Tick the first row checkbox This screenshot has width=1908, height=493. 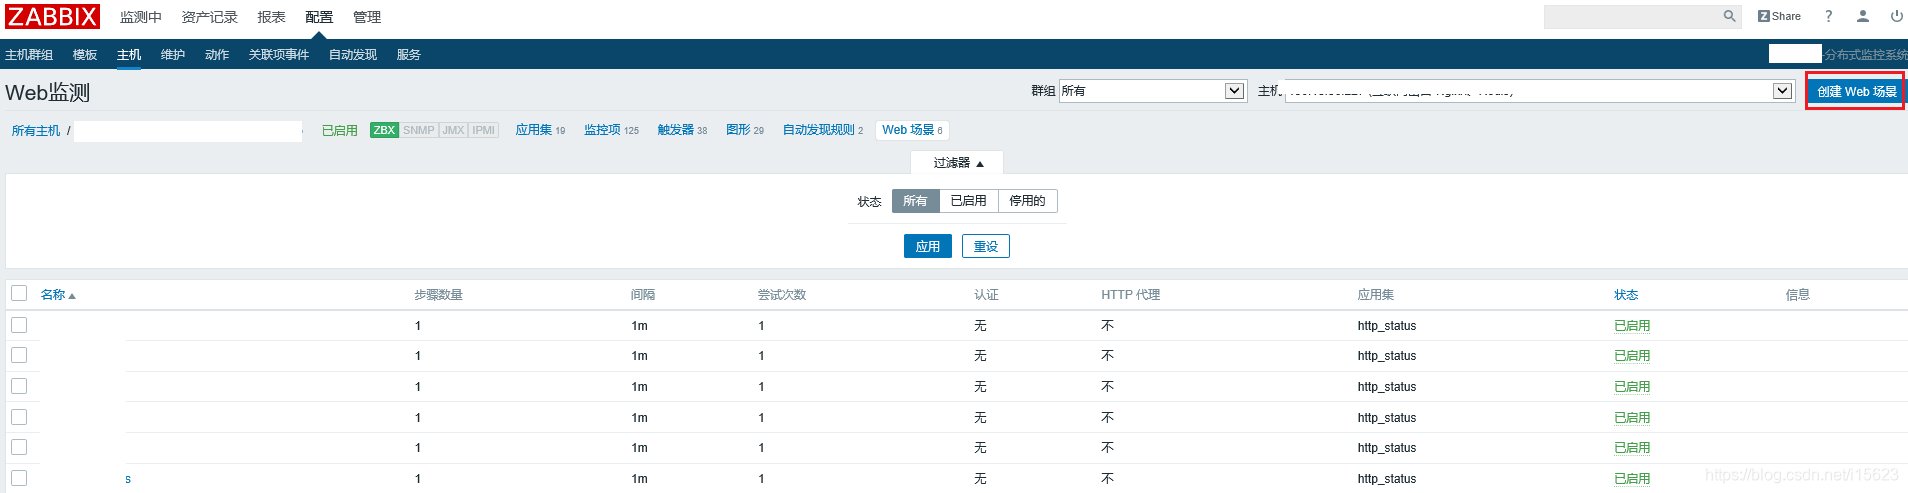19,325
